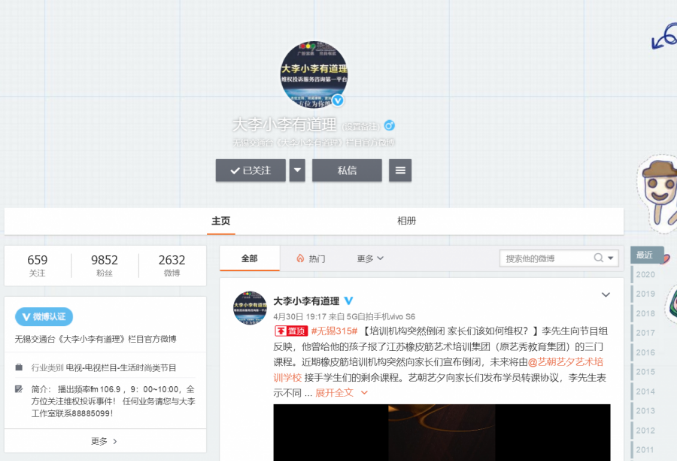
Task: Expand 更多 in the profile info card
Action: click(103, 441)
